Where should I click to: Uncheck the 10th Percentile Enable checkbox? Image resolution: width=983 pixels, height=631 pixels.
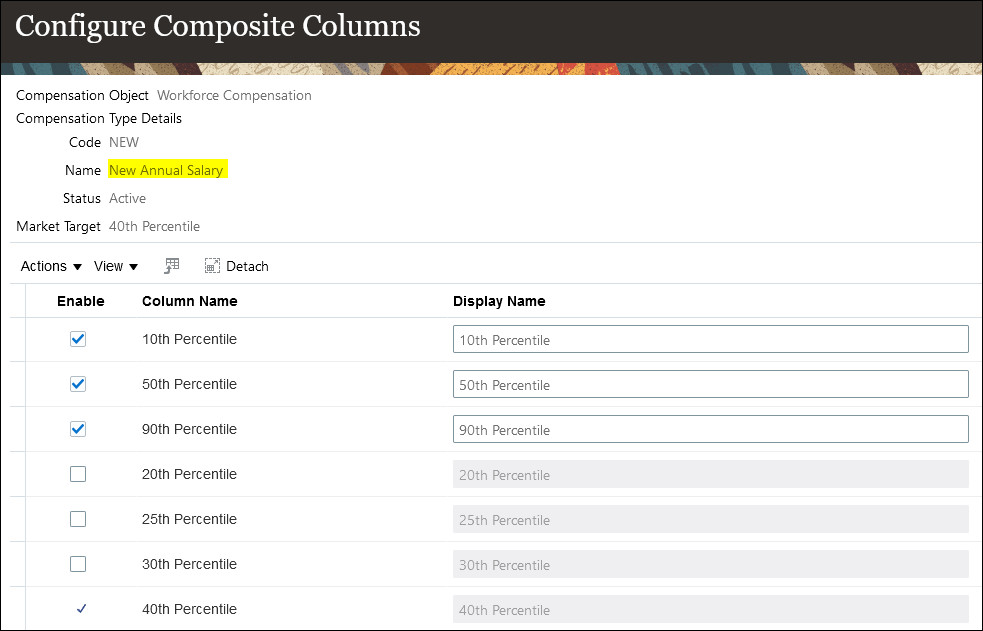point(78,339)
